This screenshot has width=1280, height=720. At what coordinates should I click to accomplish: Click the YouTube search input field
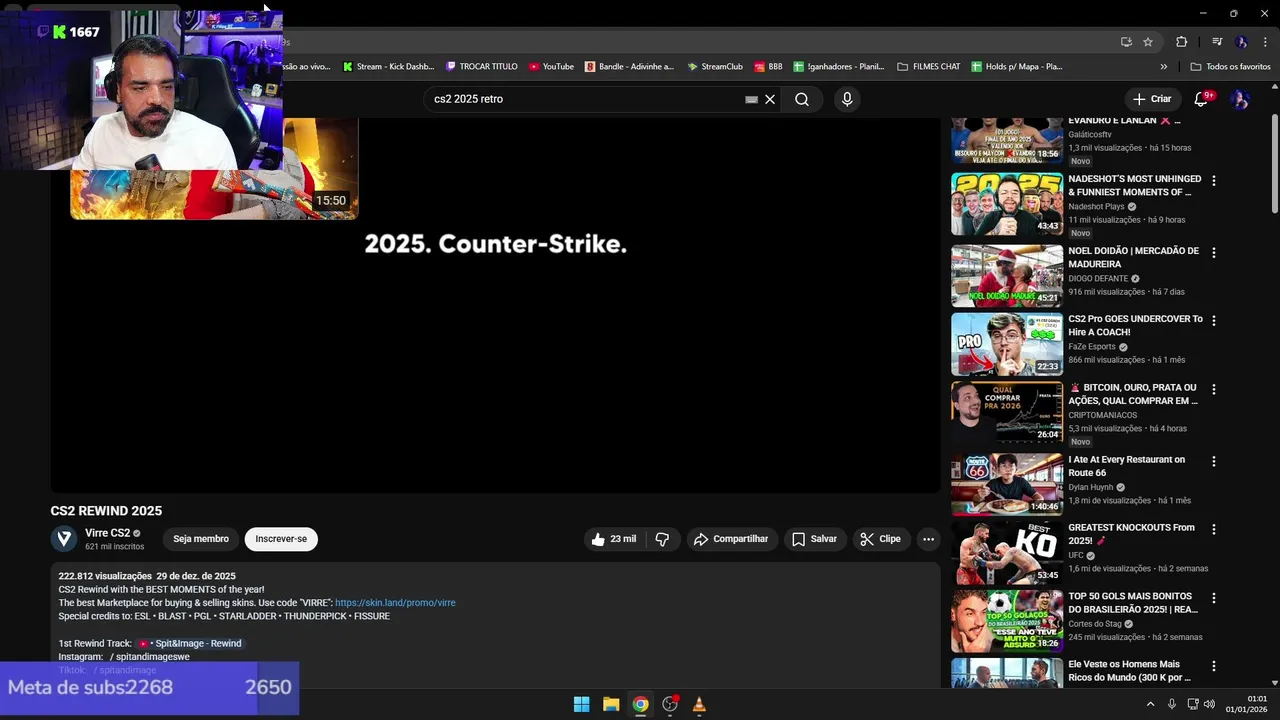coord(585,99)
